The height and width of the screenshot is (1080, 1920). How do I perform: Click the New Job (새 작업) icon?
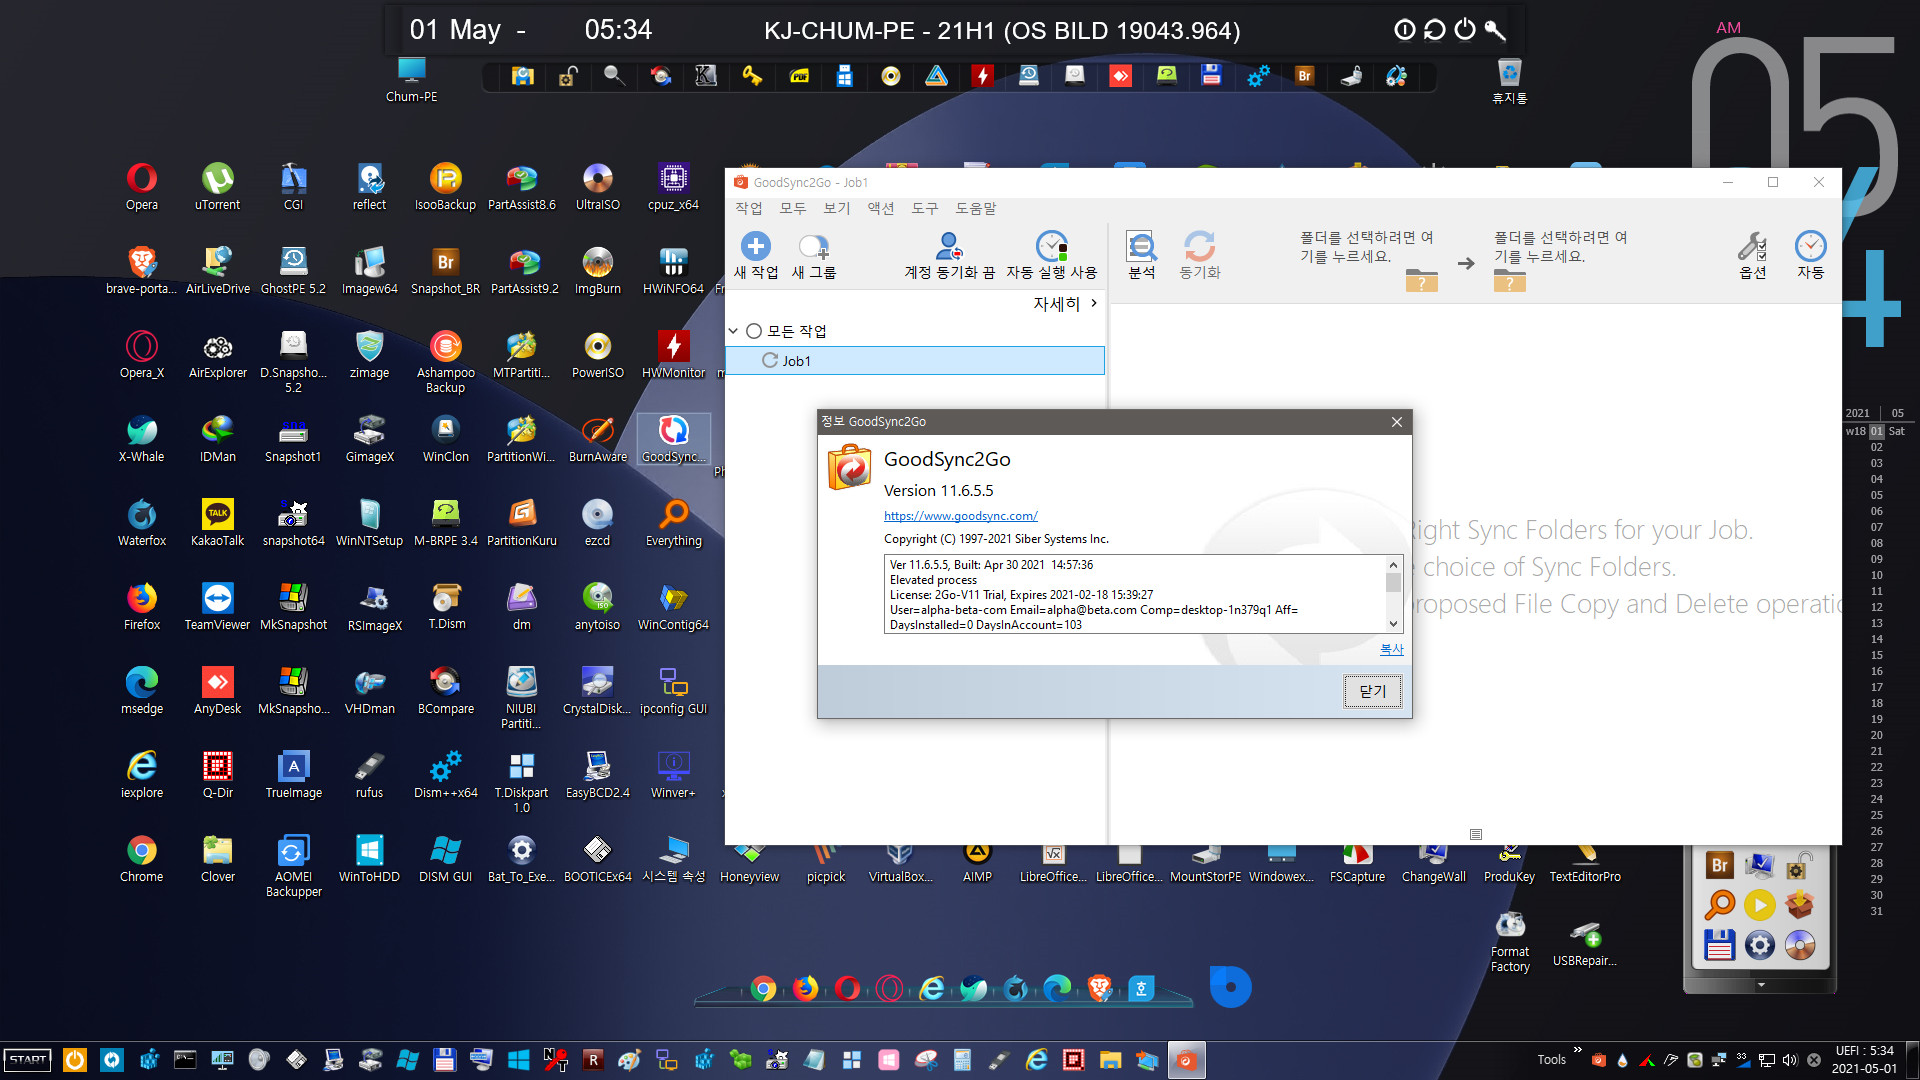(756, 246)
